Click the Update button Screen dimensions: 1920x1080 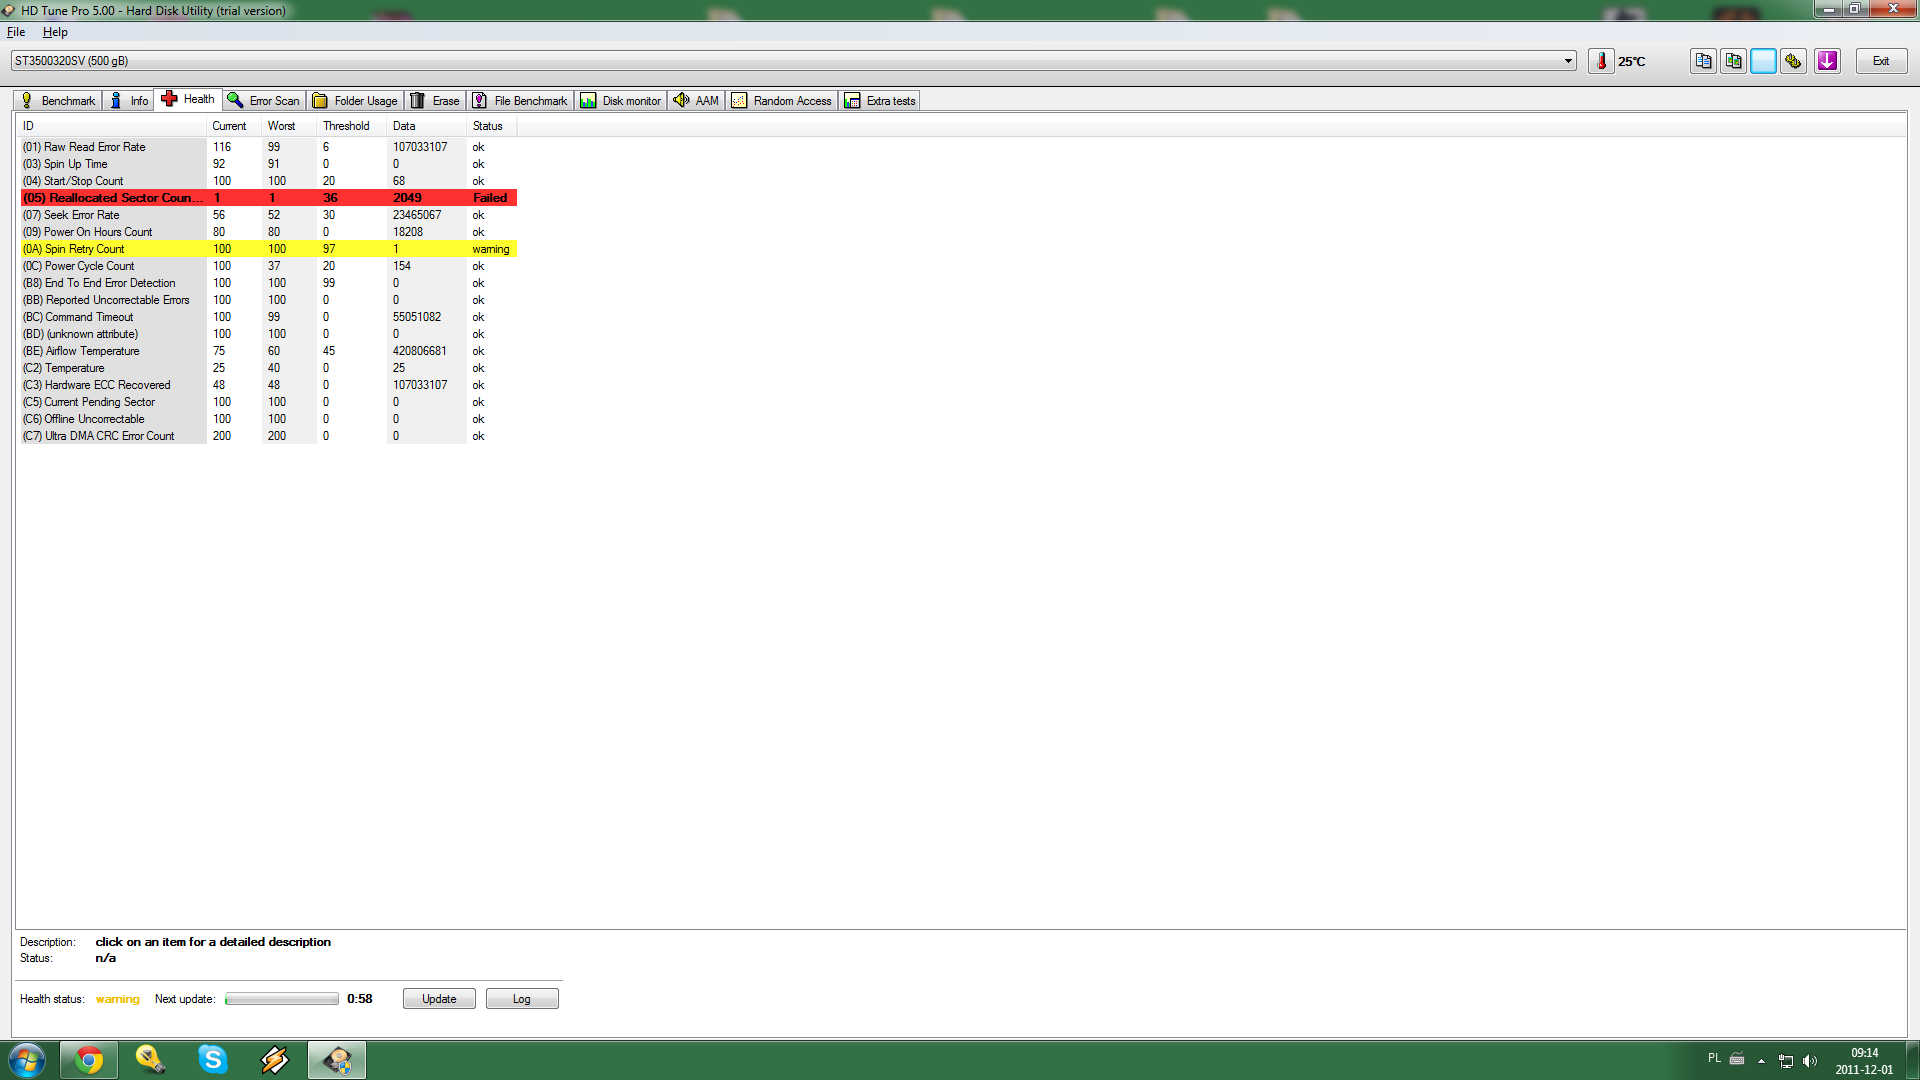[x=439, y=999]
